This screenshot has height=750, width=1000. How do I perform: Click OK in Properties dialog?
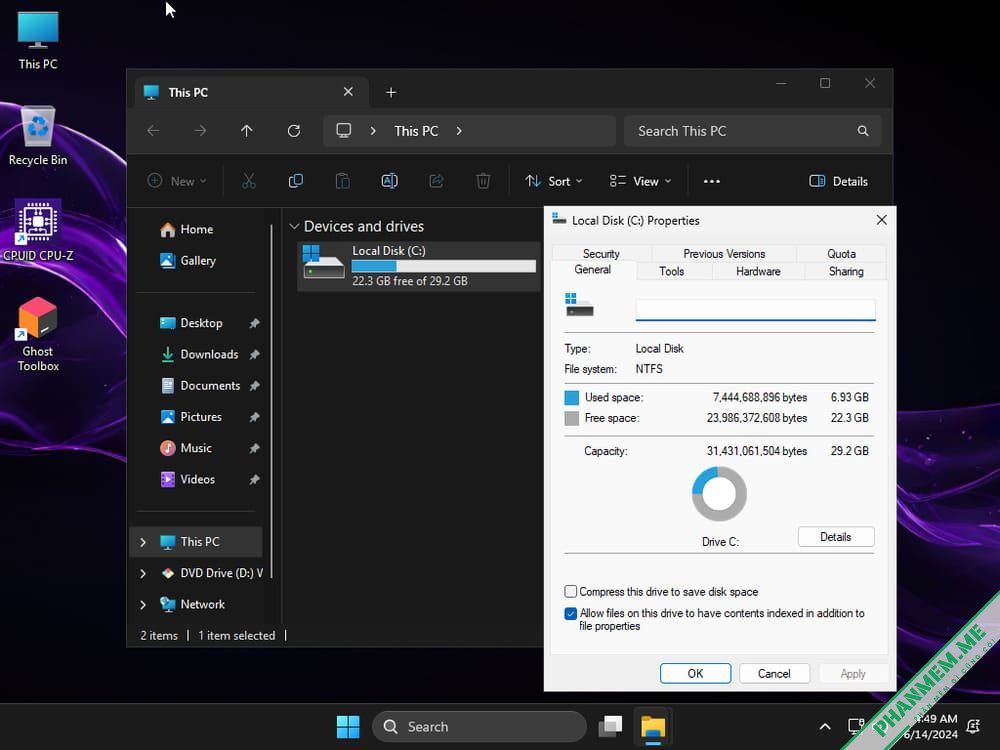pos(695,673)
